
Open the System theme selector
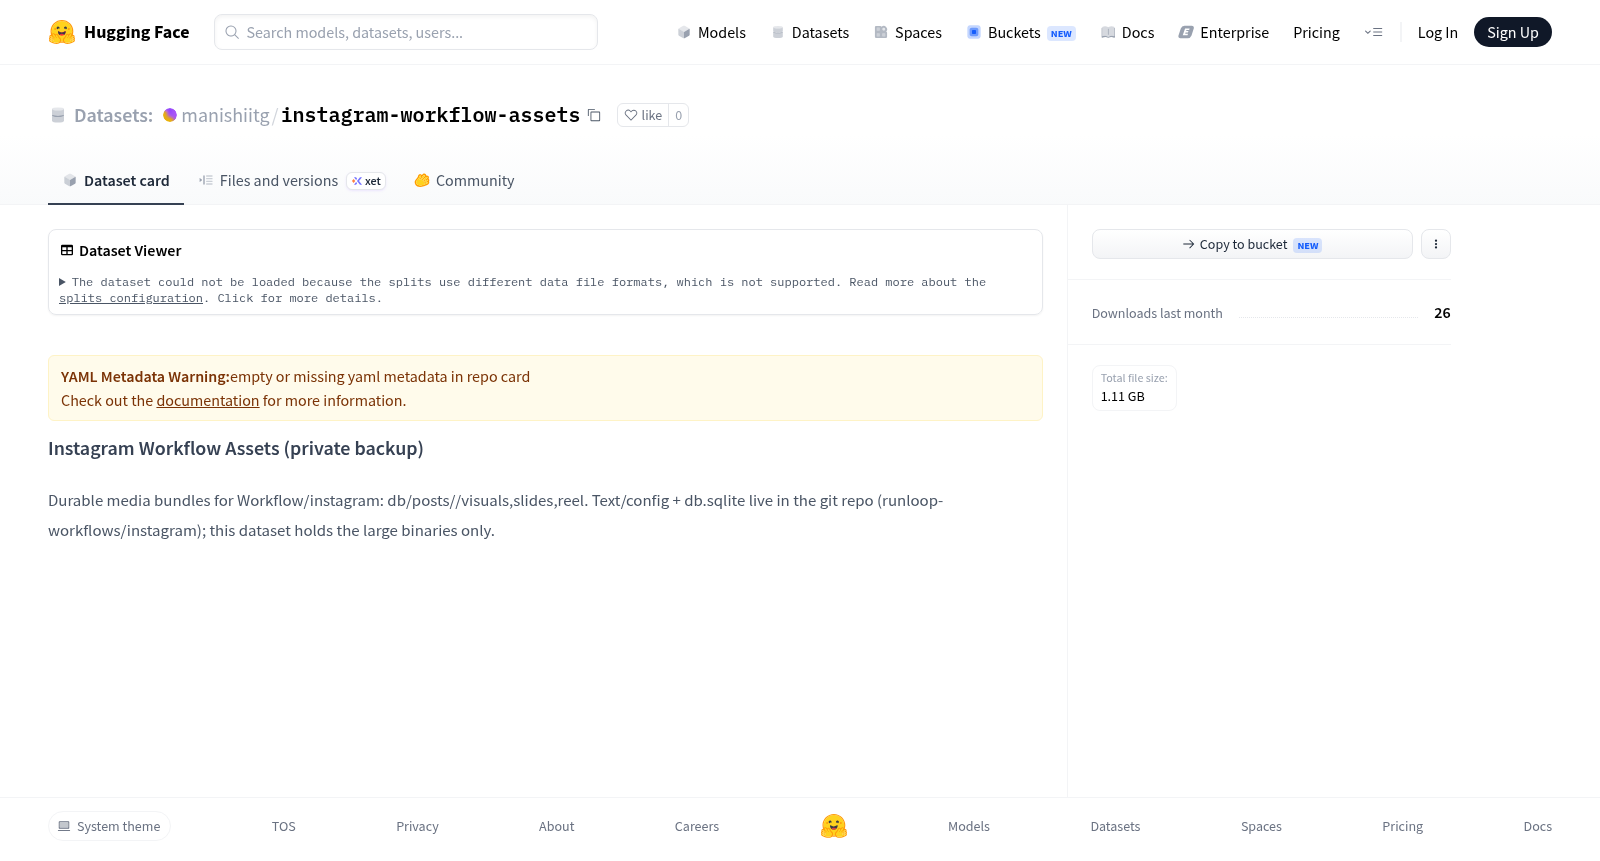click(109, 826)
